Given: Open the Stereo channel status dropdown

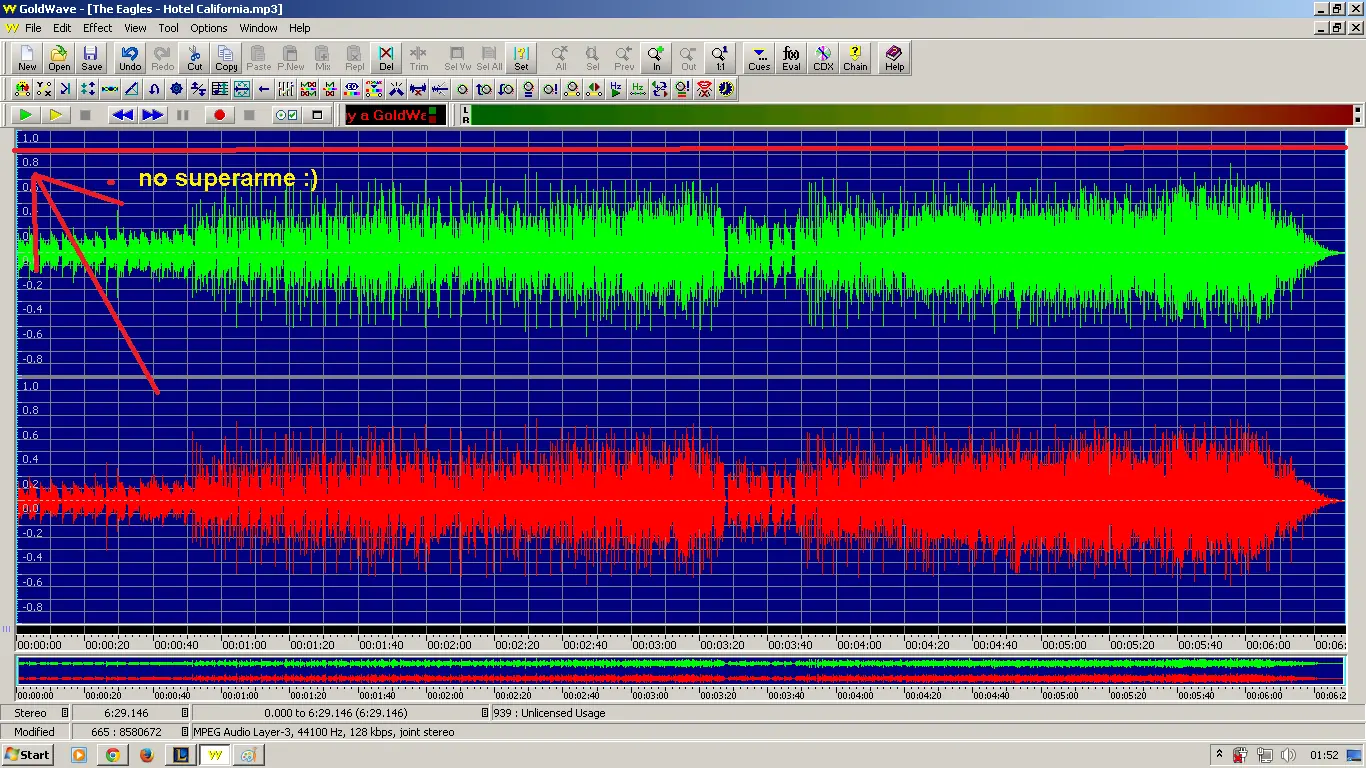Looking at the screenshot, I should [x=65, y=713].
